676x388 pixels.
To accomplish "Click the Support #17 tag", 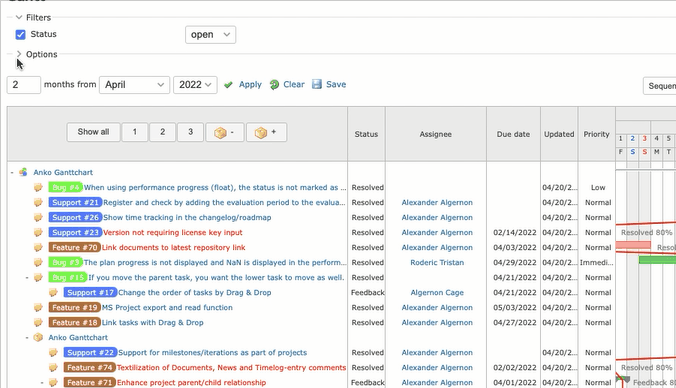I will (x=91, y=293).
